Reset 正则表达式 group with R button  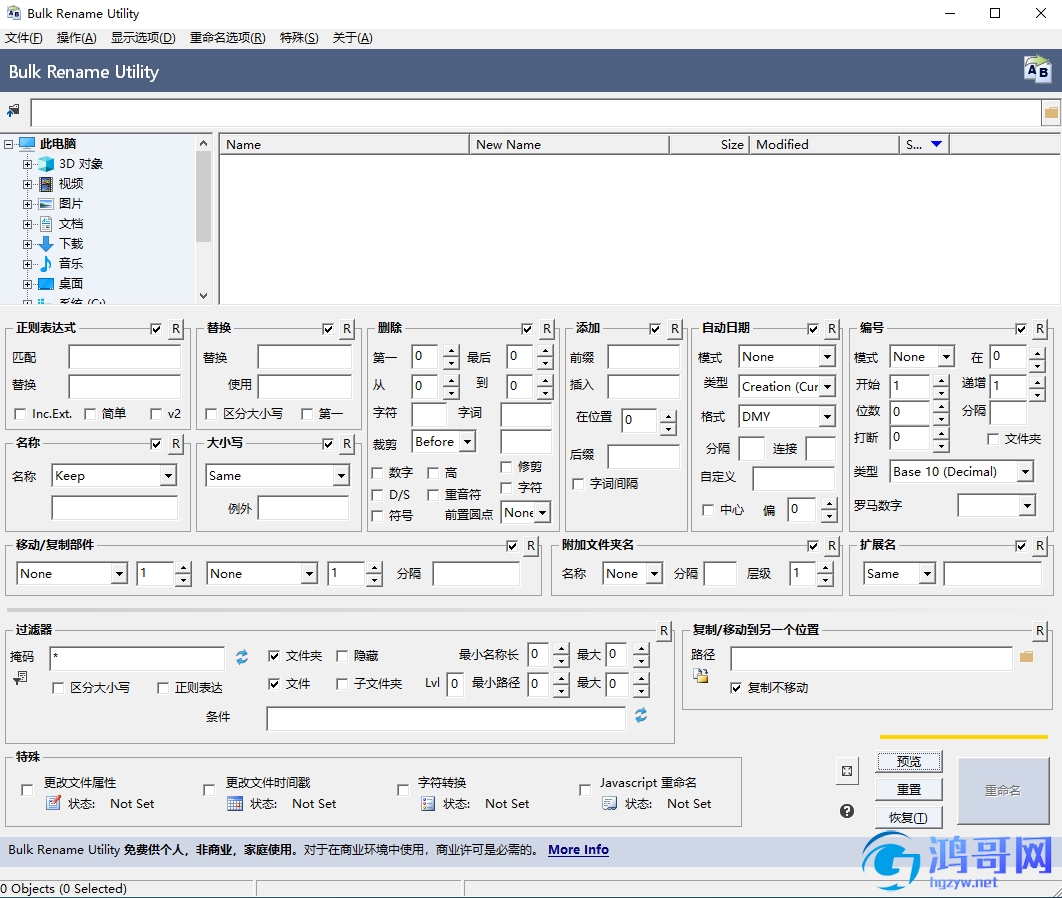pos(176,329)
